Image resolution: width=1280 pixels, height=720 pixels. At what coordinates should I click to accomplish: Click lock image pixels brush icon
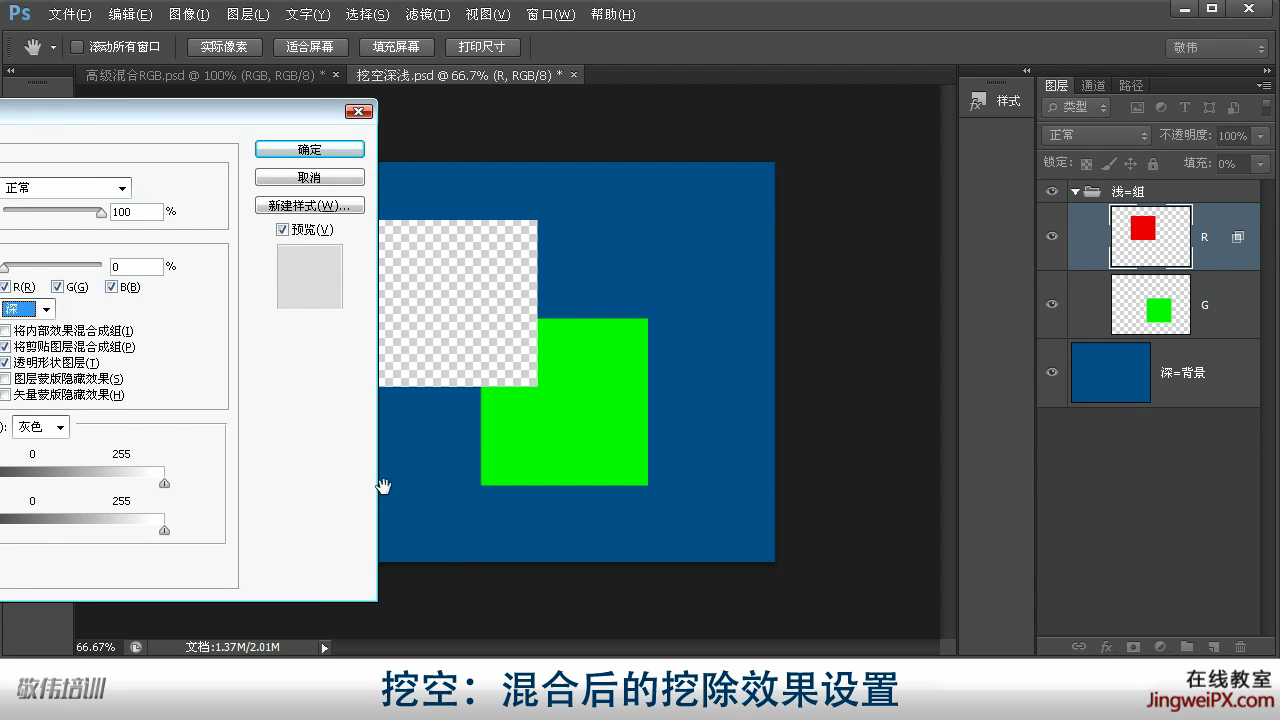[x=1109, y=164]
